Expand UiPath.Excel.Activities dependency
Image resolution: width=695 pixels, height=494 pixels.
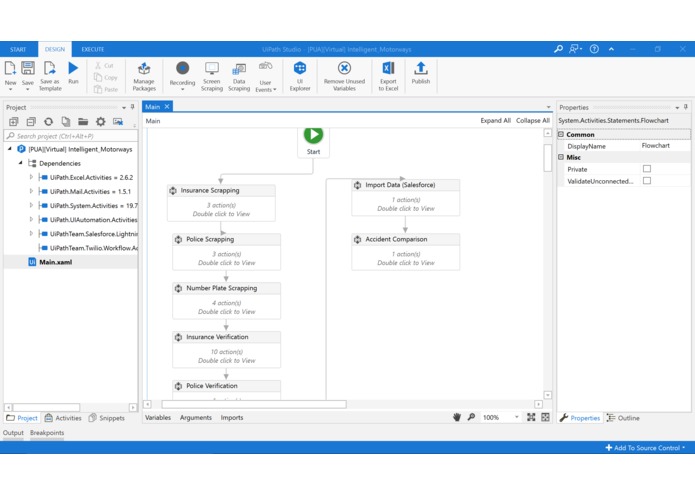point(31,177)
